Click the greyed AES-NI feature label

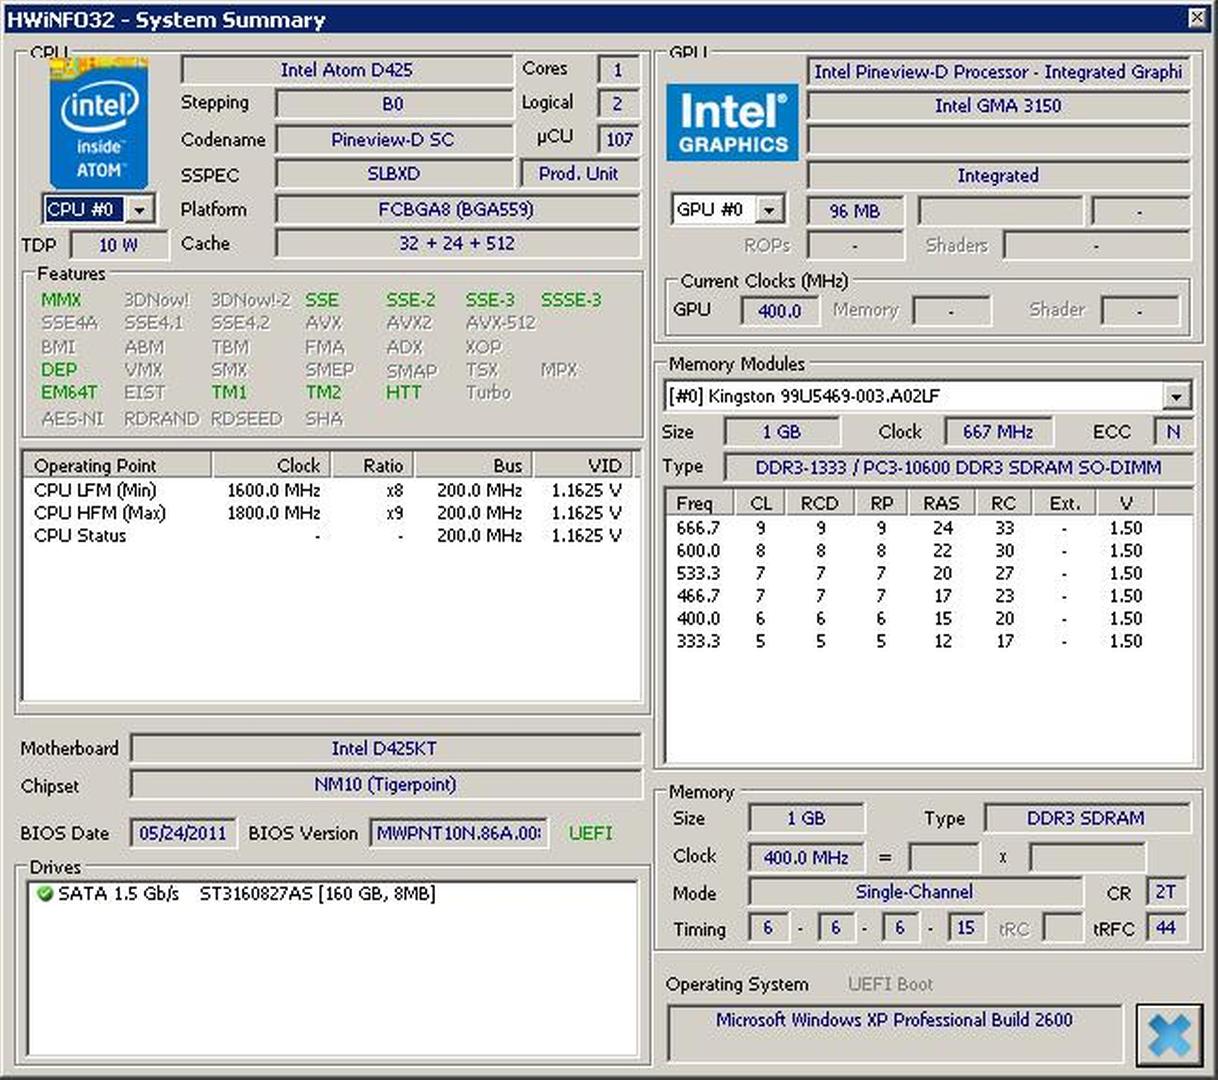[72, 419]
